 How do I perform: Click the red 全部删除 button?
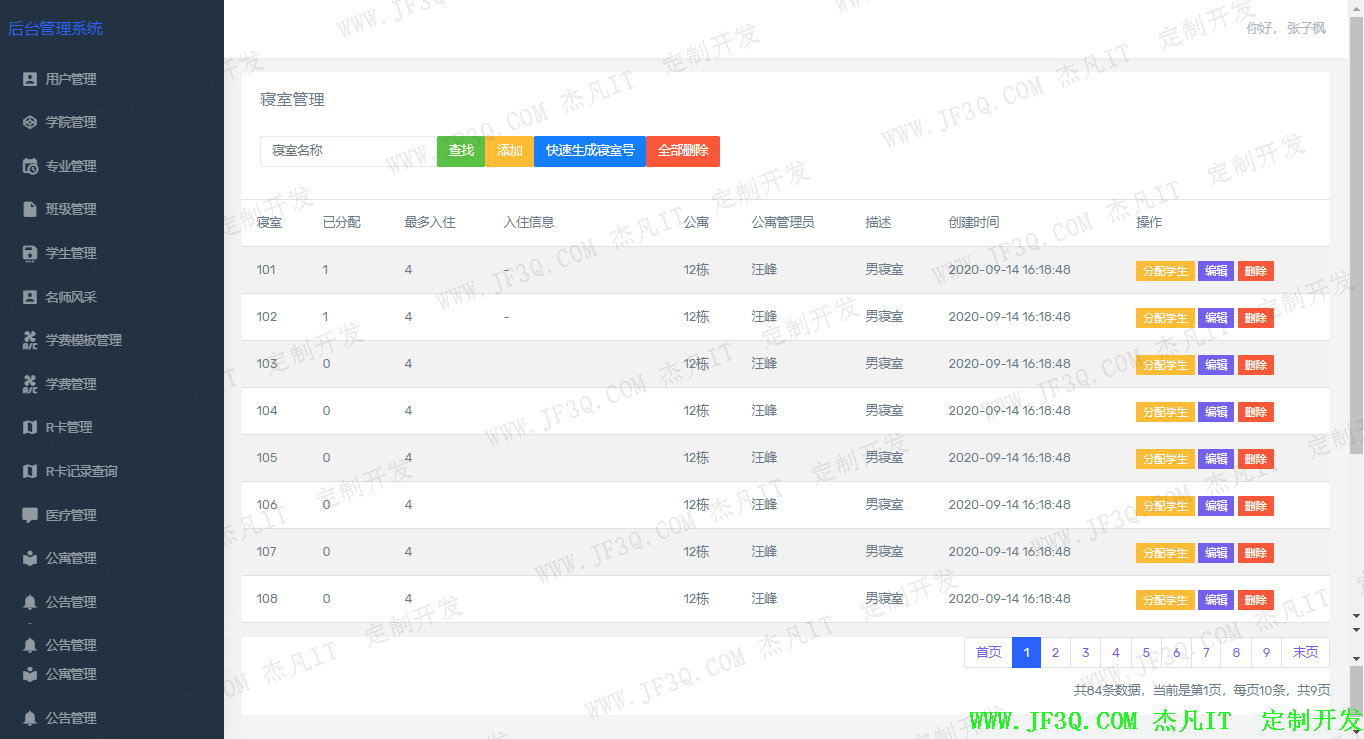pyautogui.click(x=683, y=151)
